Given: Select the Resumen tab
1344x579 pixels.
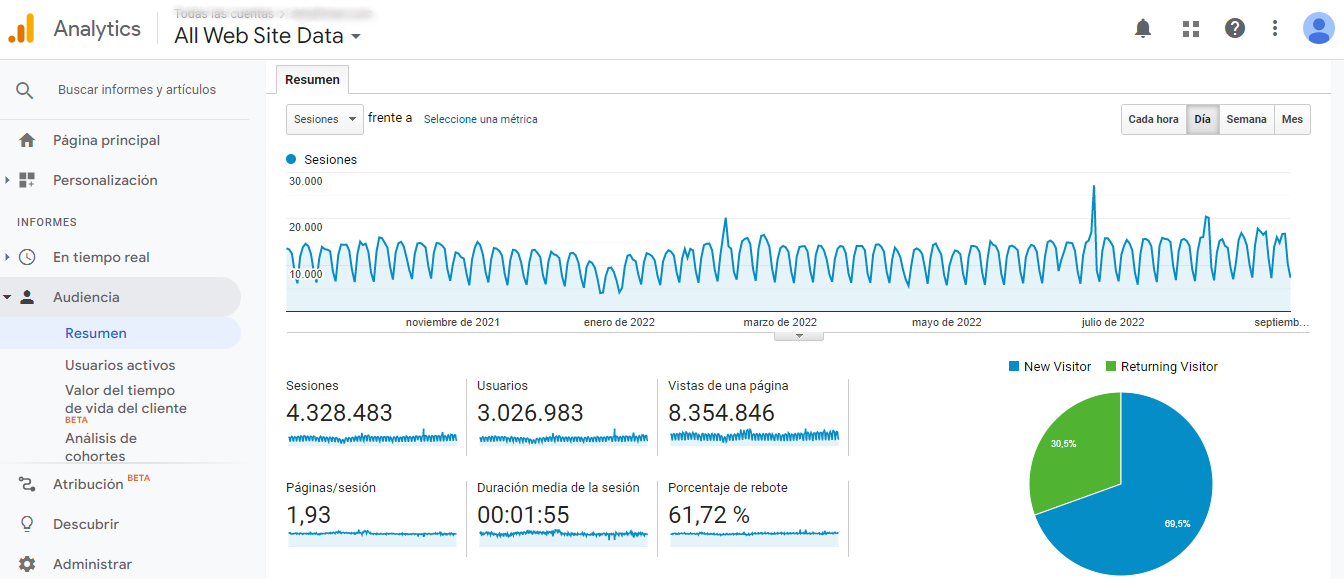Looking at the screenshot, I should point(312,80).
